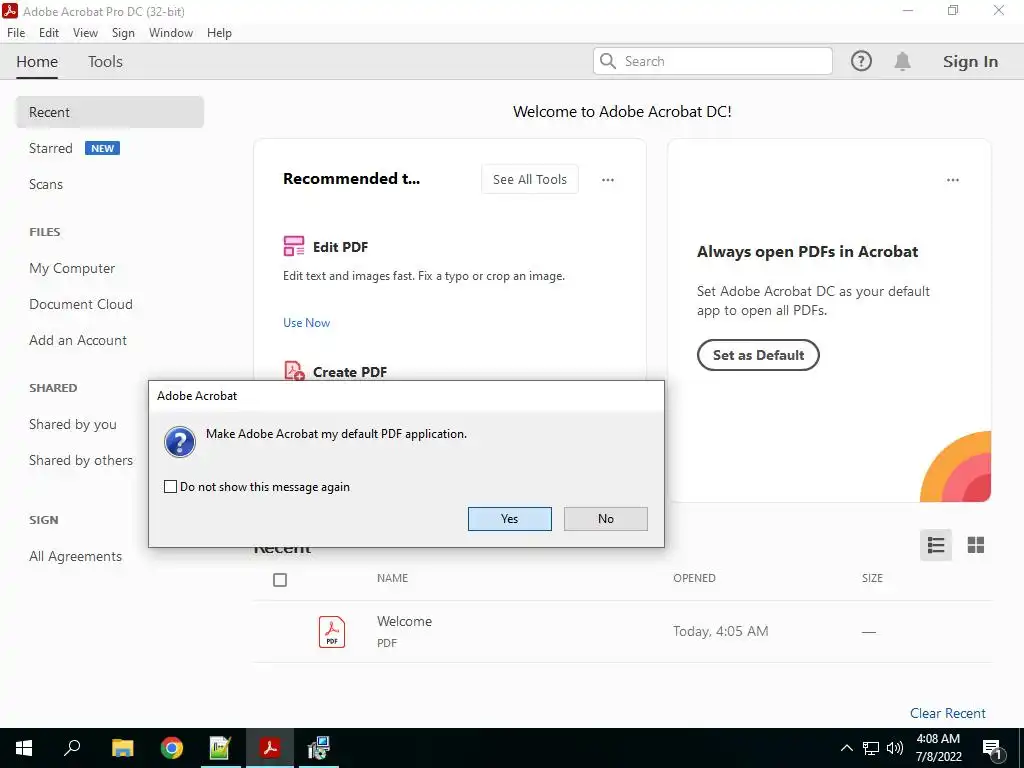1024x768 pixels.
Task: Select Recent in the sidebar
Action: [x=110, y=112]
